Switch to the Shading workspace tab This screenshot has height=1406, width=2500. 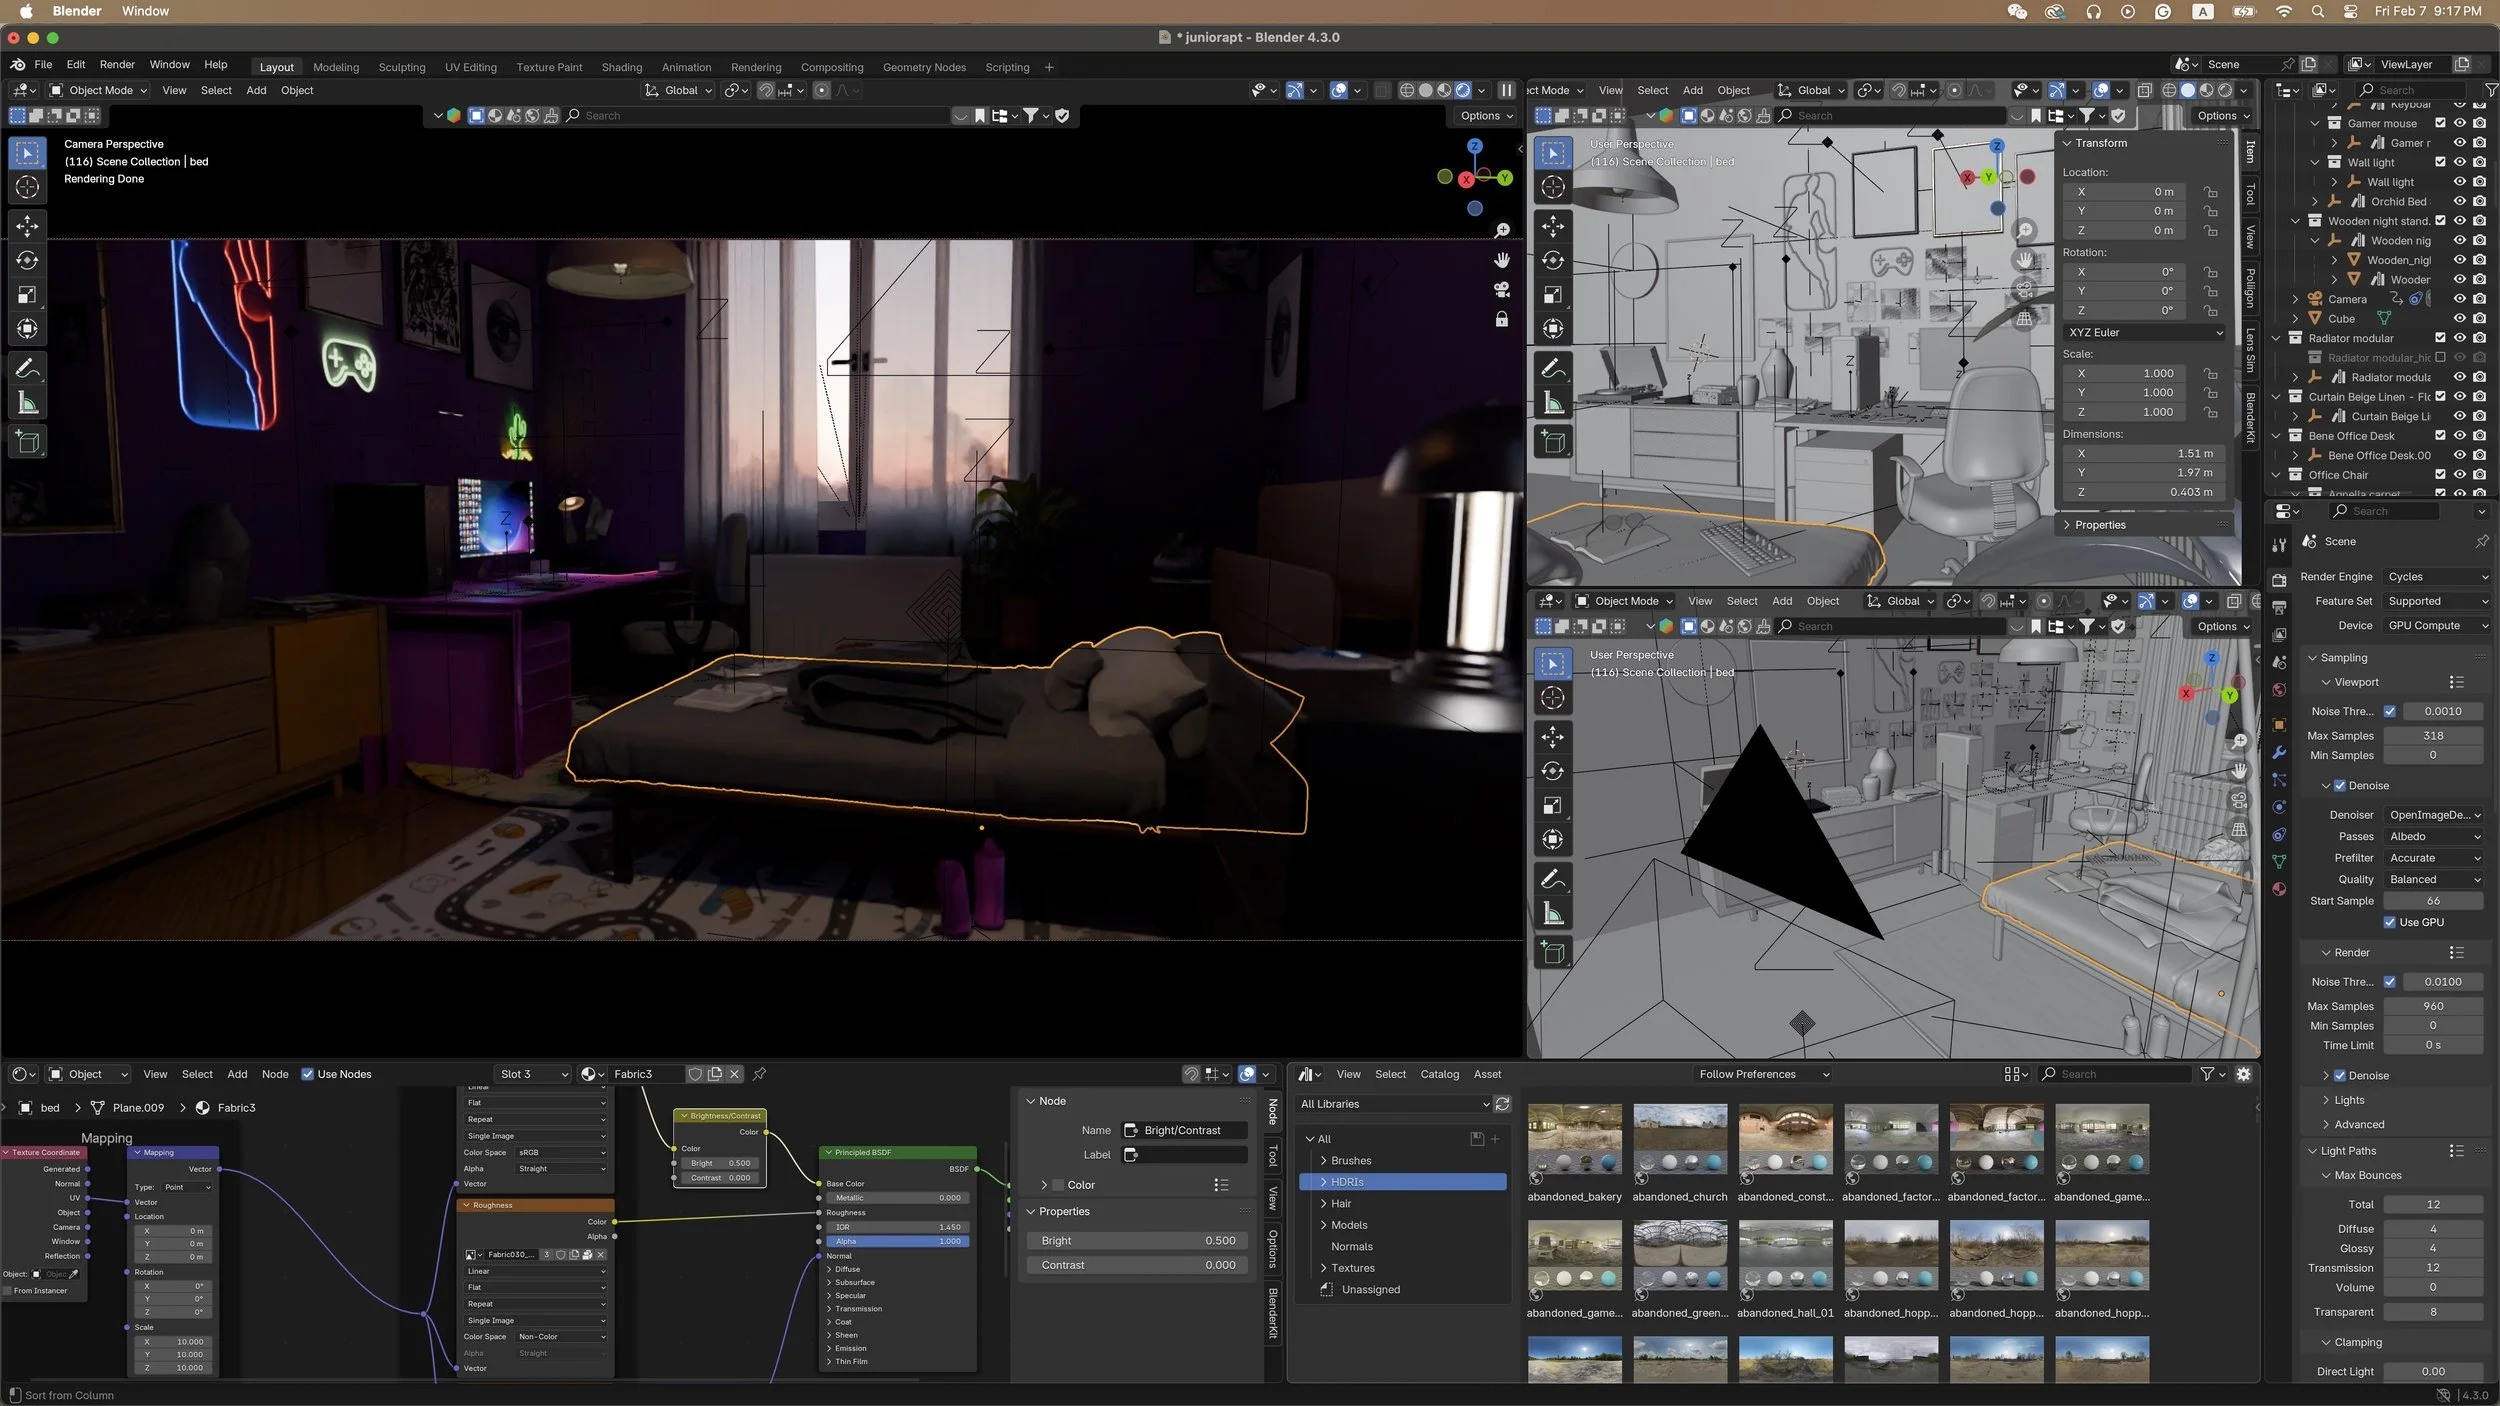tap(621, 67)
